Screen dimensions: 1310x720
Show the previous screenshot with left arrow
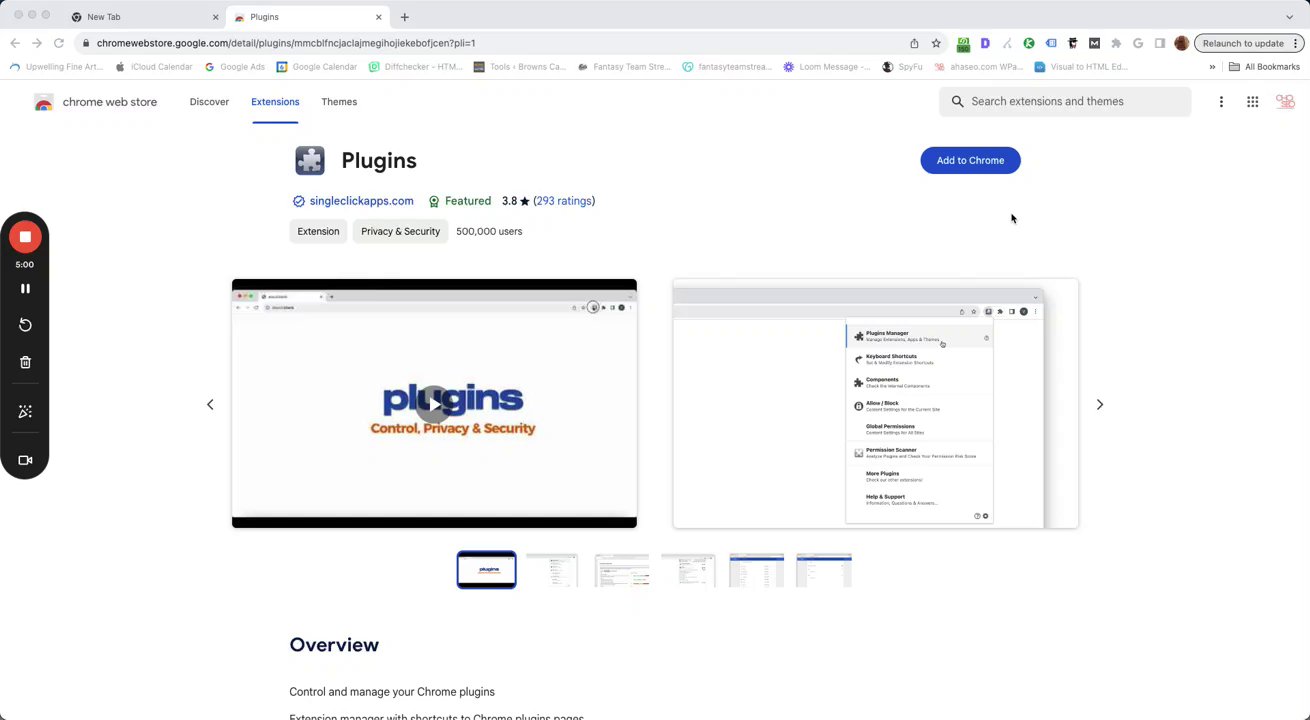coord(210,404)
